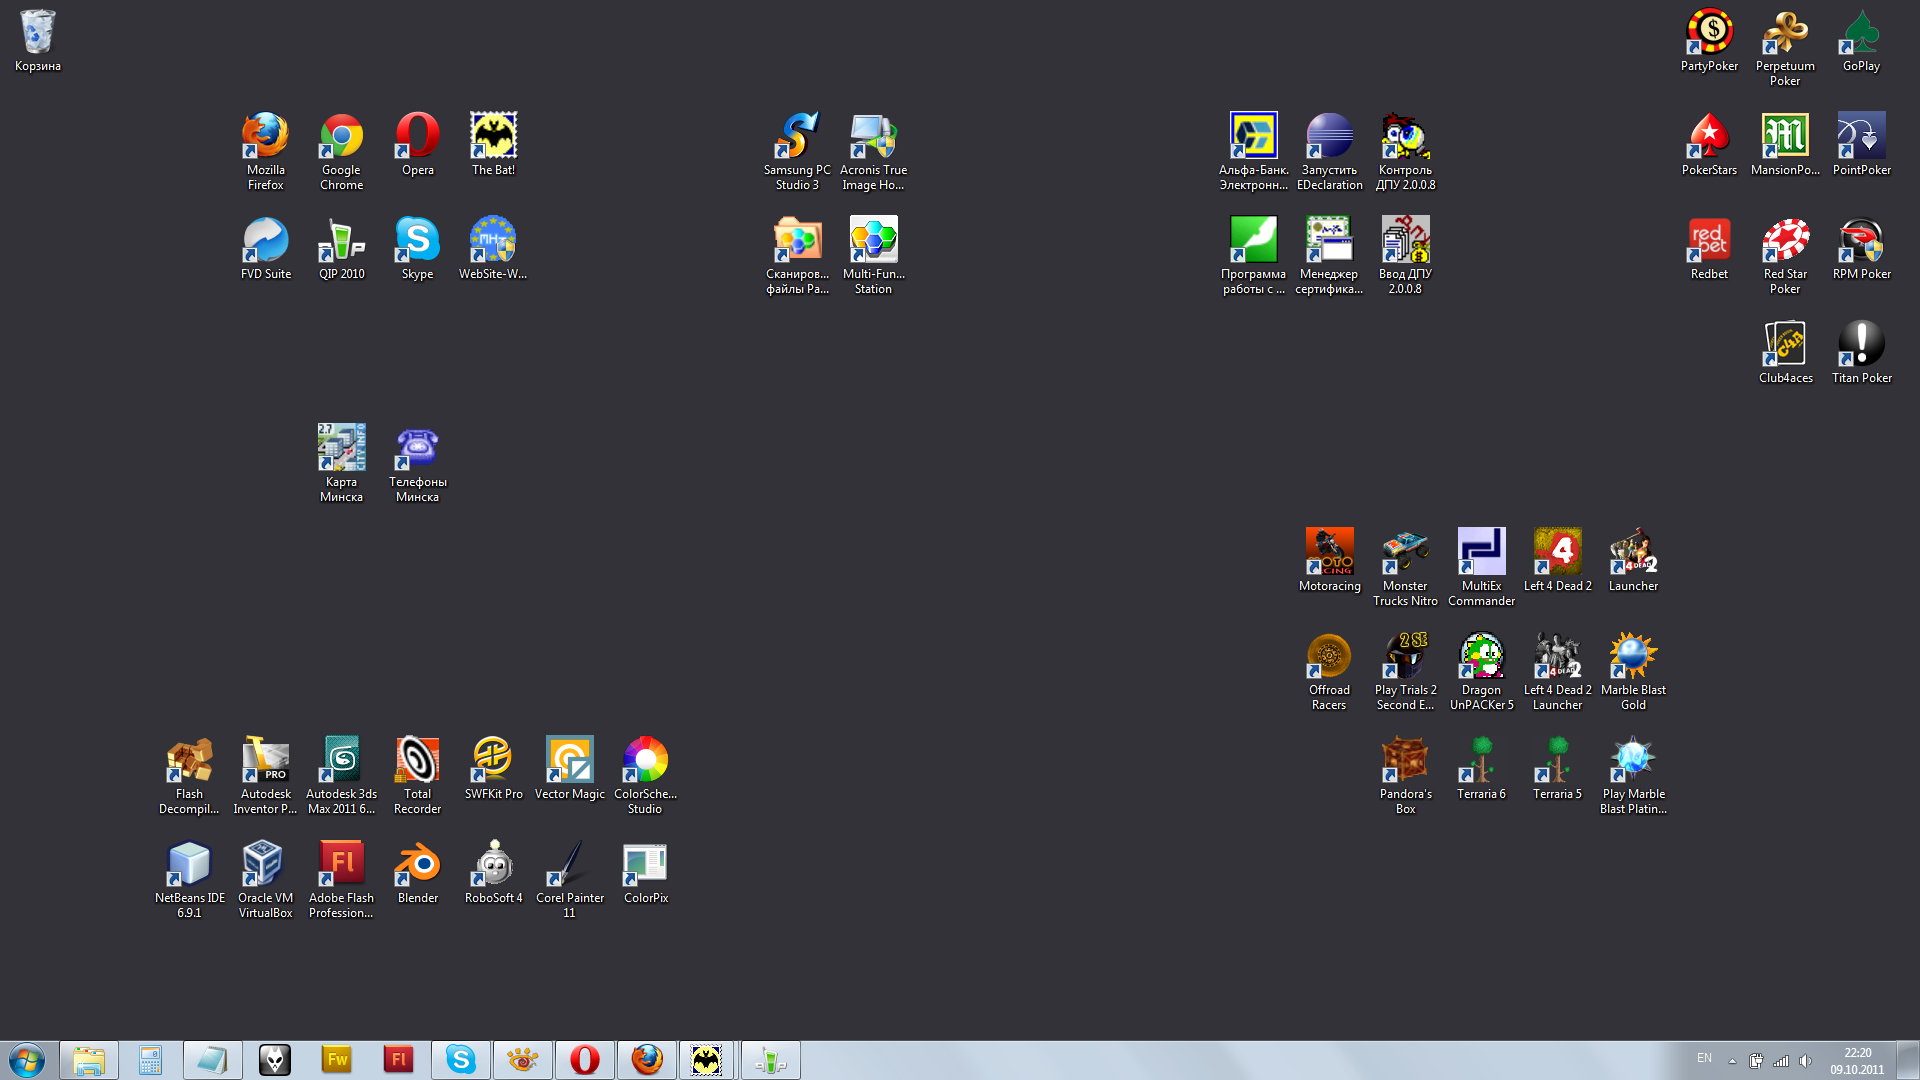The width and height of the screenshot is (1920, 1080).
Task: Open the Windows Start menu orb
Action: point(27,1060)
